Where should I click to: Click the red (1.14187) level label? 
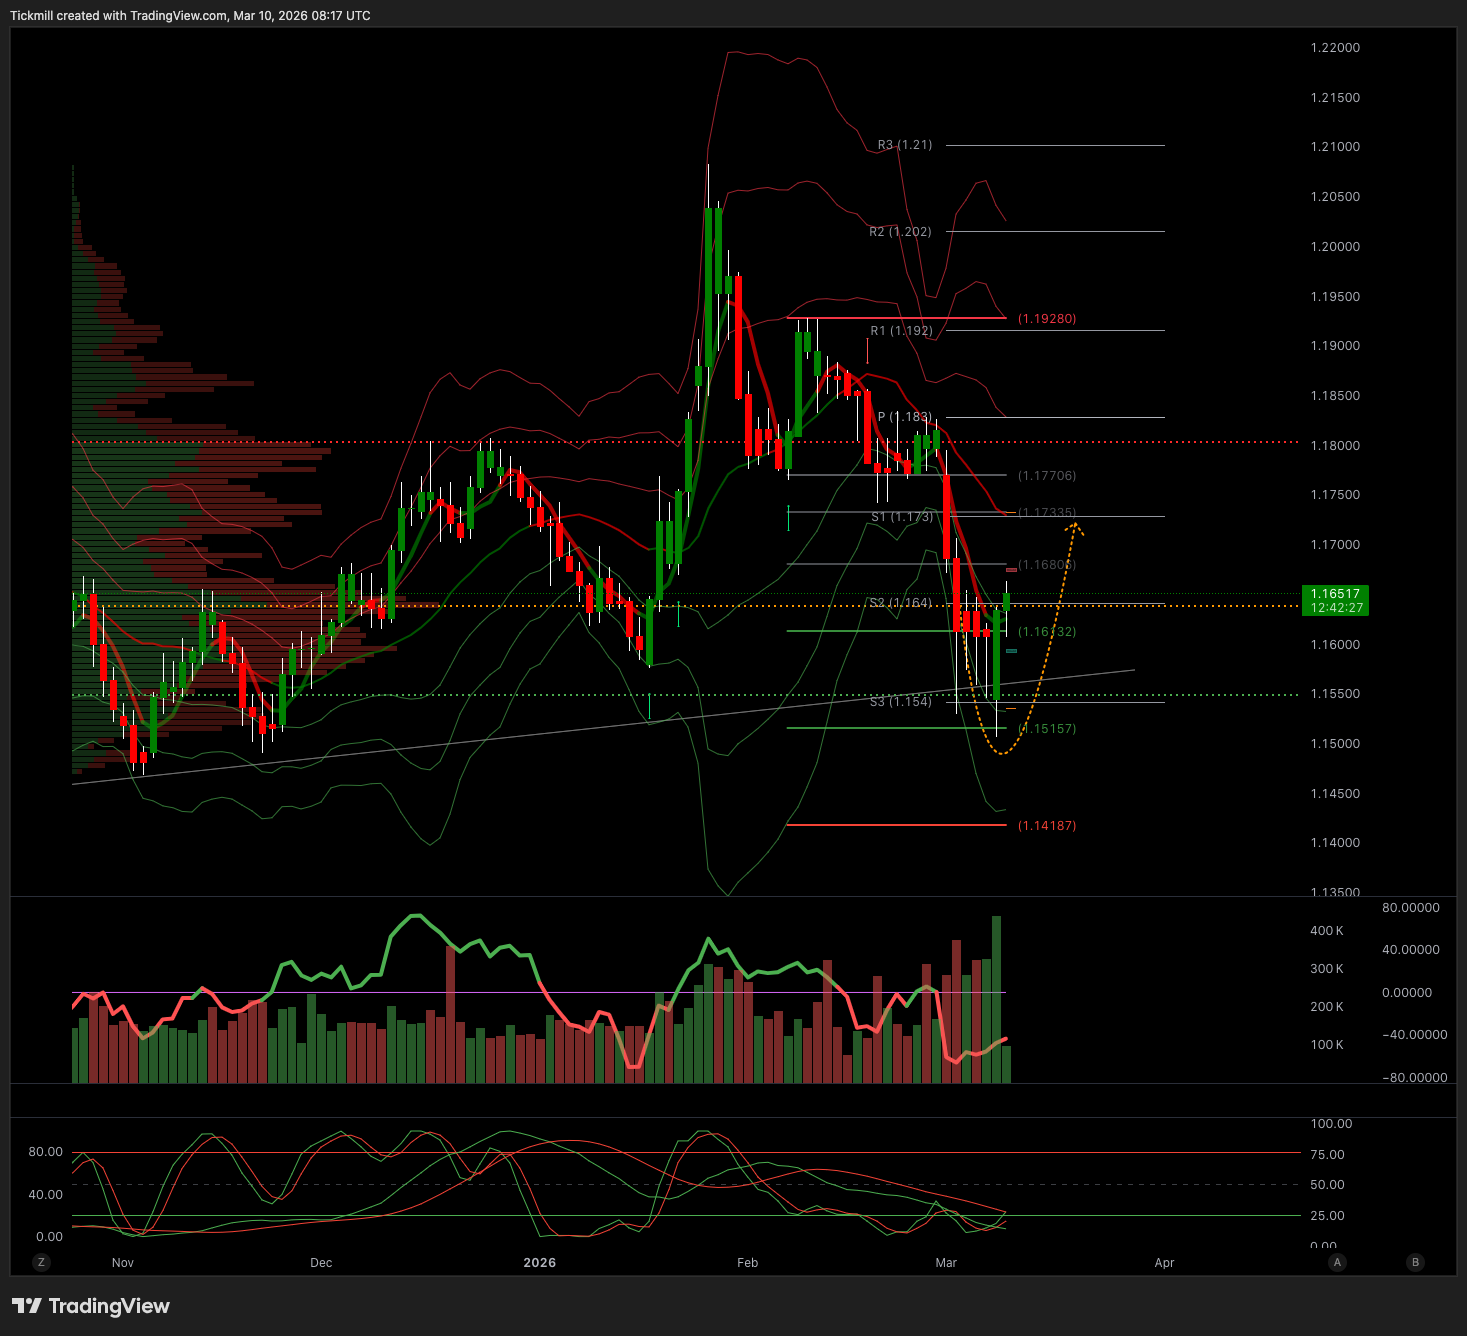click(x=1047, y=826)
